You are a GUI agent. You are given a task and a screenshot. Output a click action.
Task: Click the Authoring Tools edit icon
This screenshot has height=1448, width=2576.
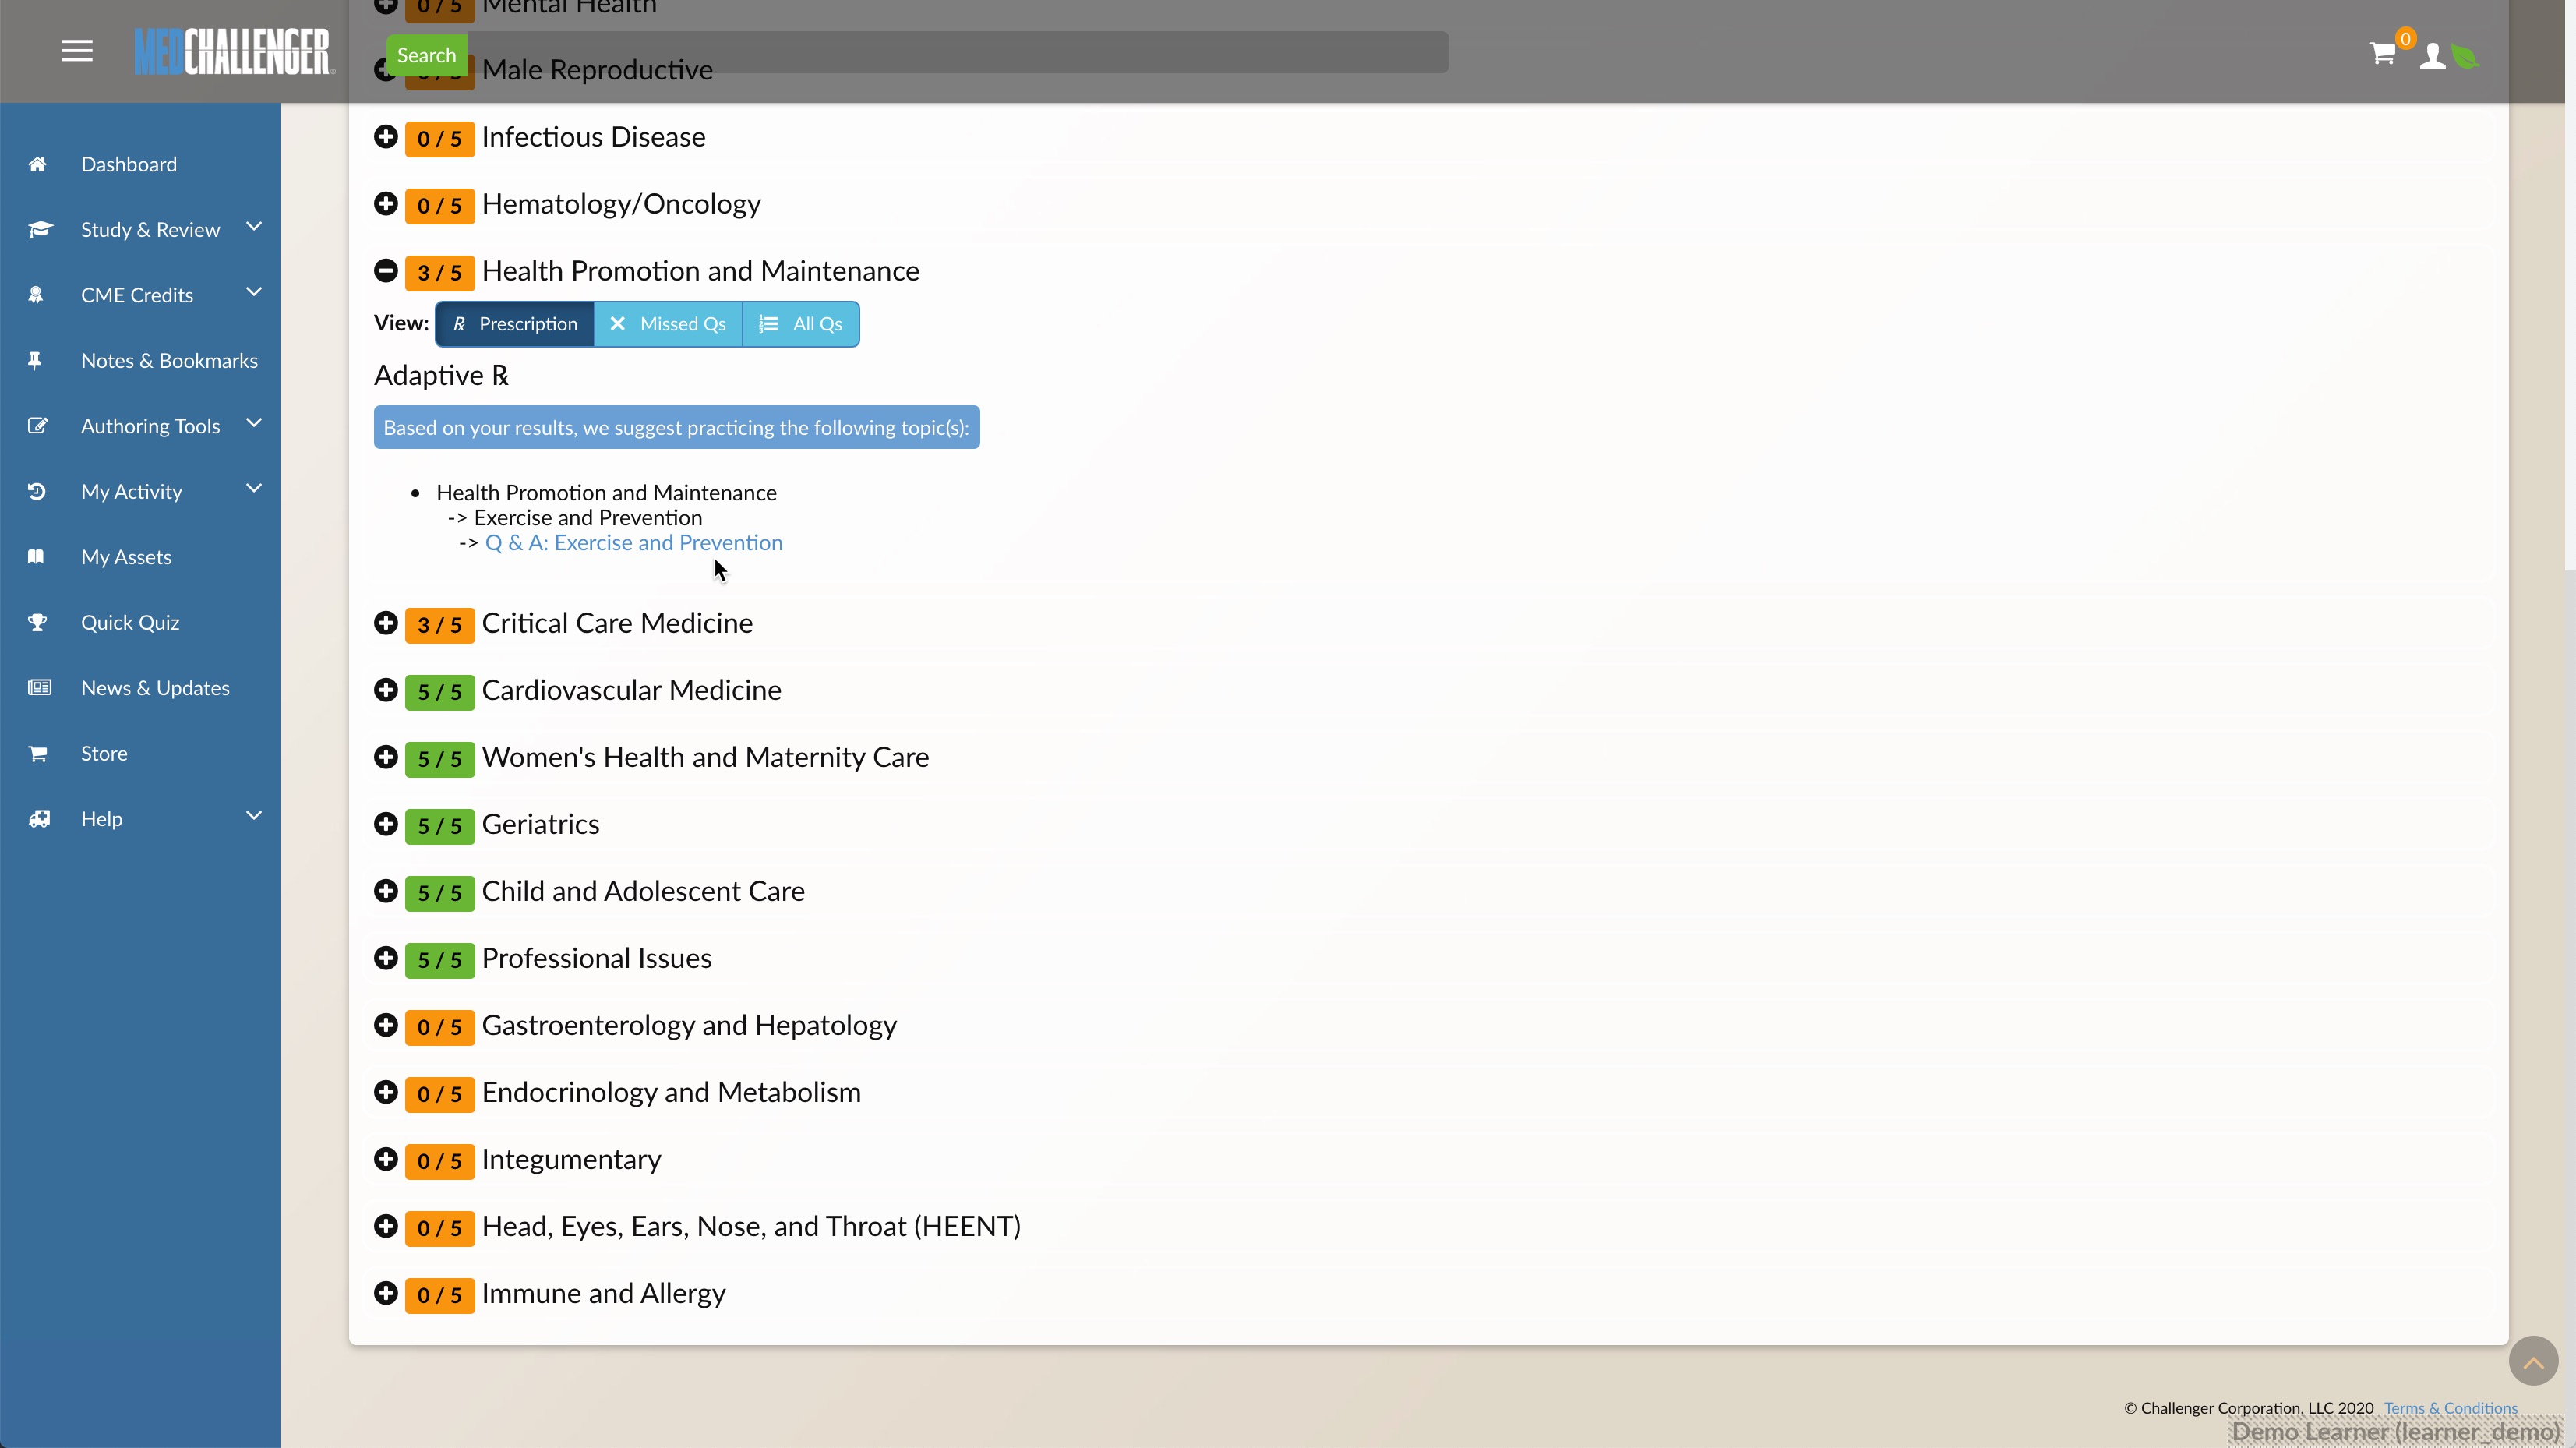[38, 426]
